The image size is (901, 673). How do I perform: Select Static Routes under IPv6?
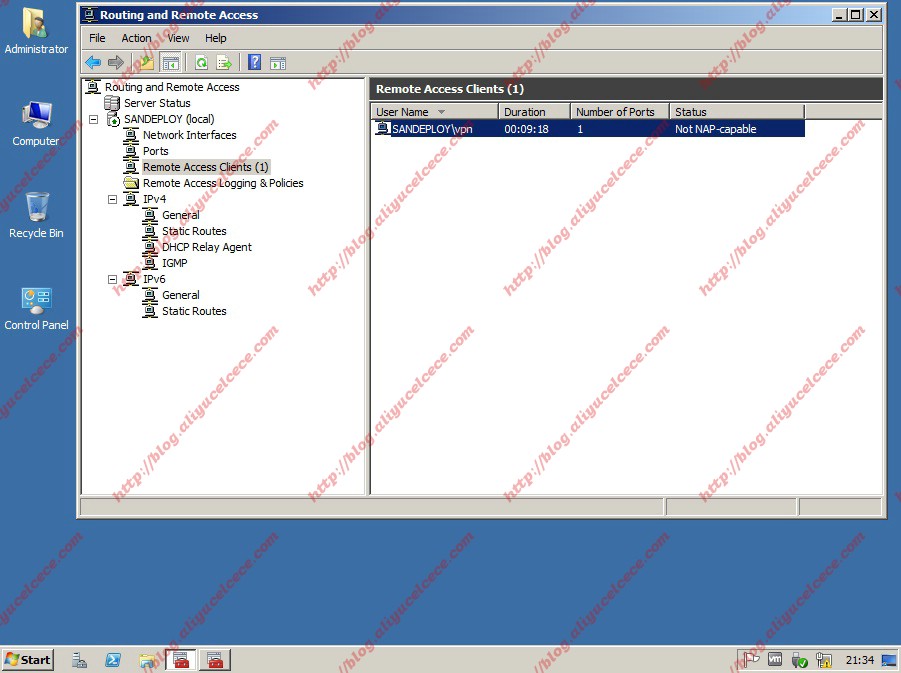(x=194, y=311)
